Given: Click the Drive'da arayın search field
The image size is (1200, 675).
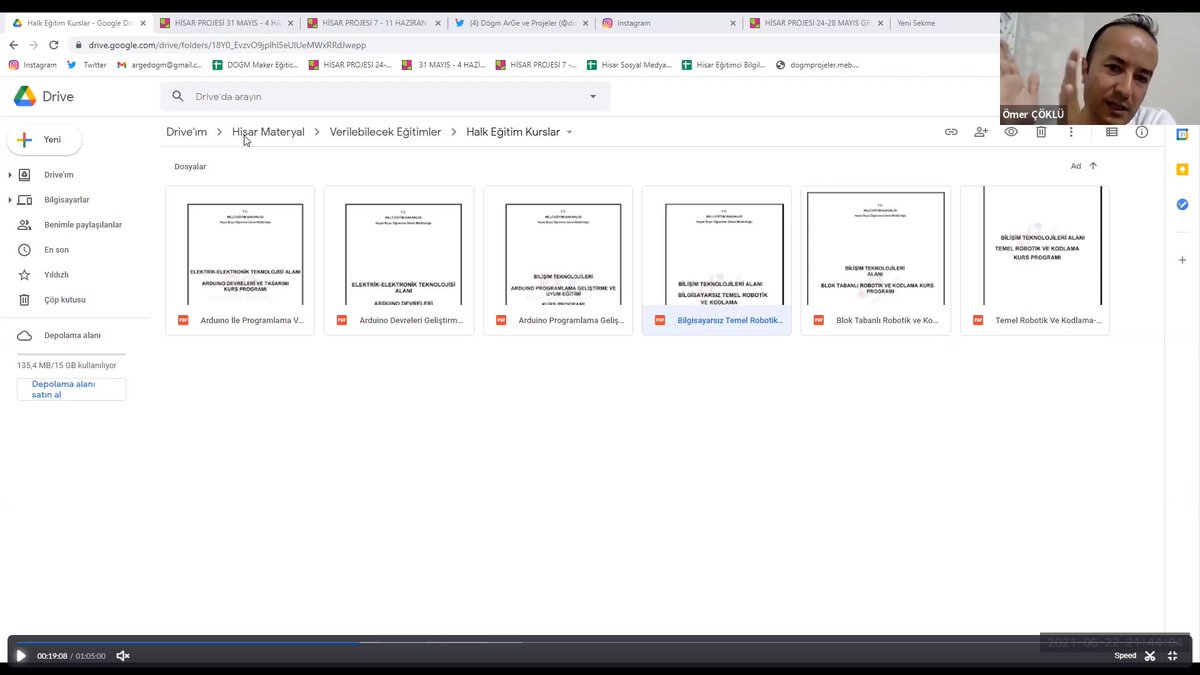Looking at the screenshot, I should tap(385, 97).
